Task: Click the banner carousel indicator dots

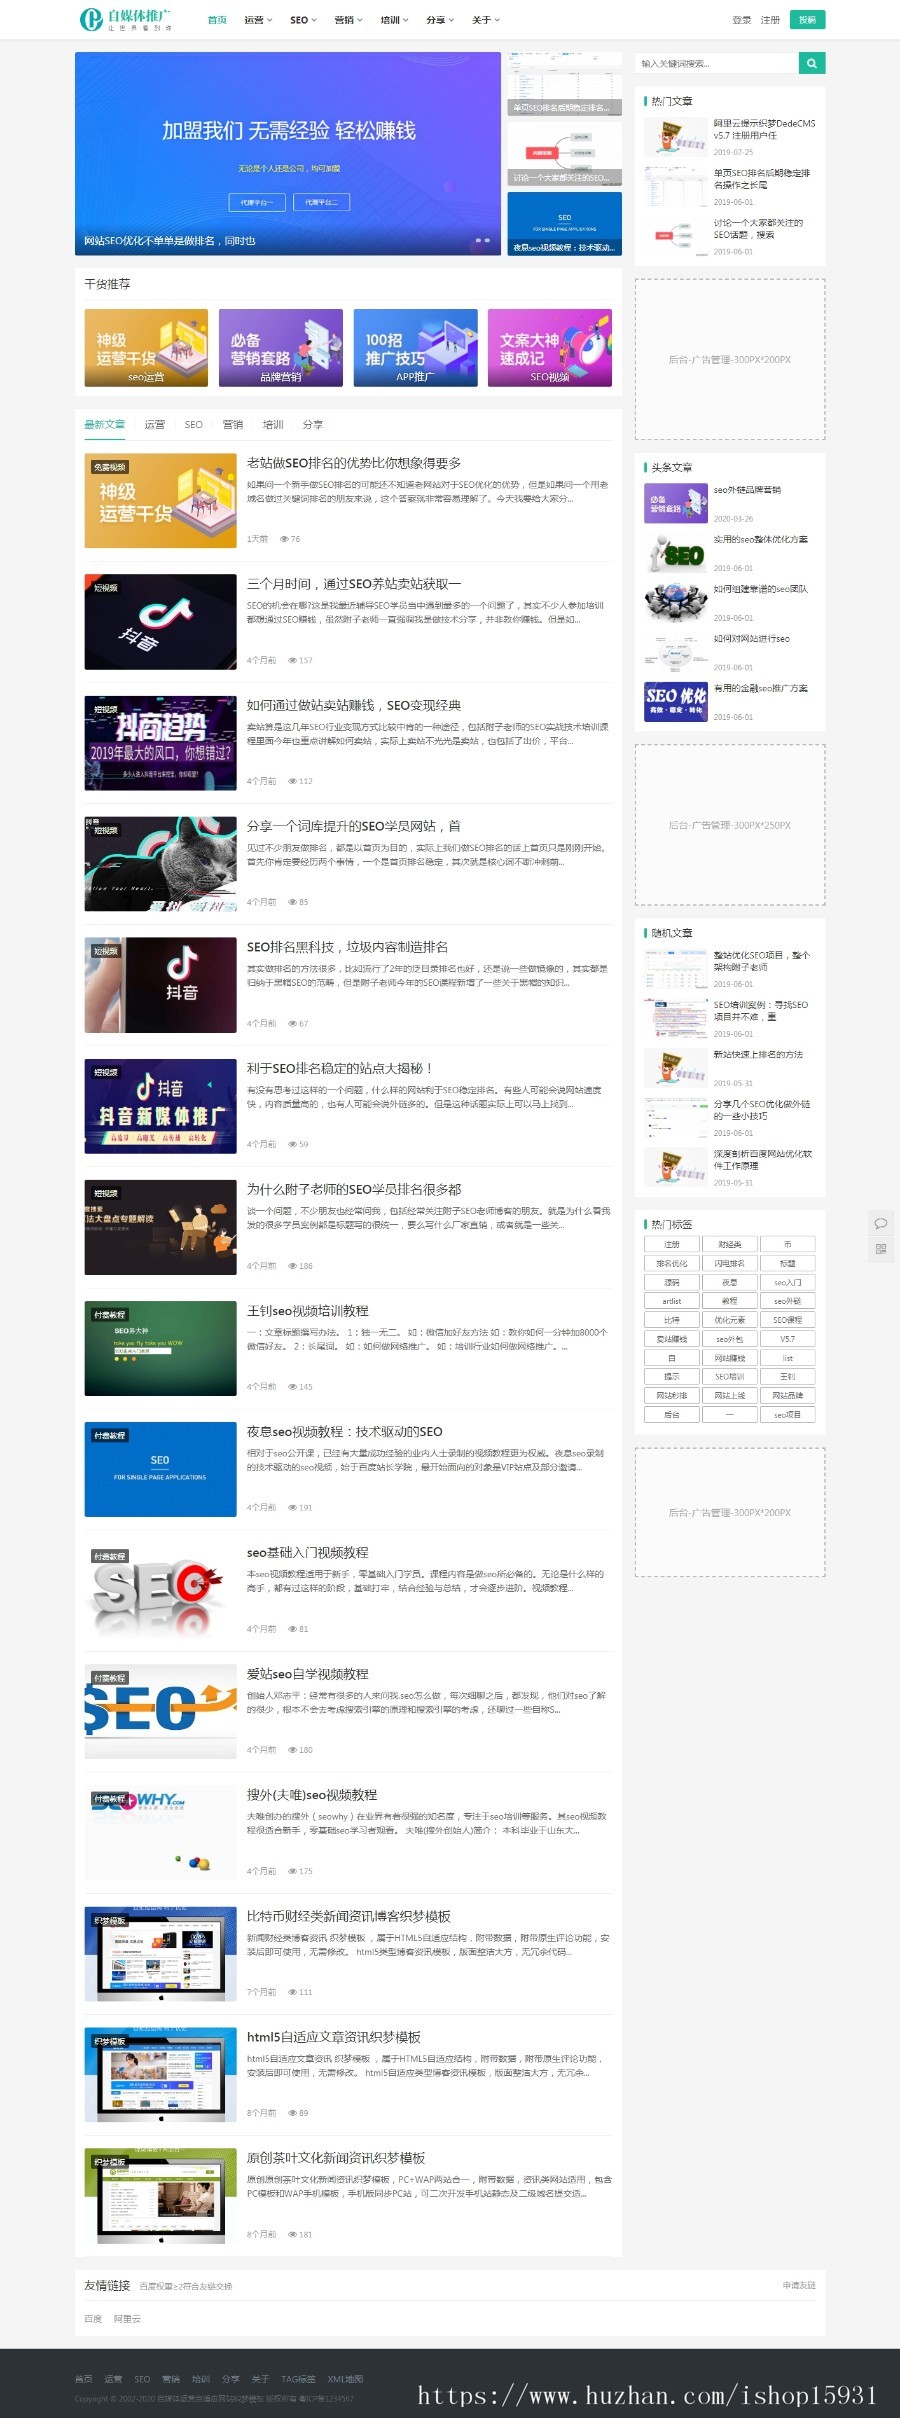Action: (x=482, y=241)
